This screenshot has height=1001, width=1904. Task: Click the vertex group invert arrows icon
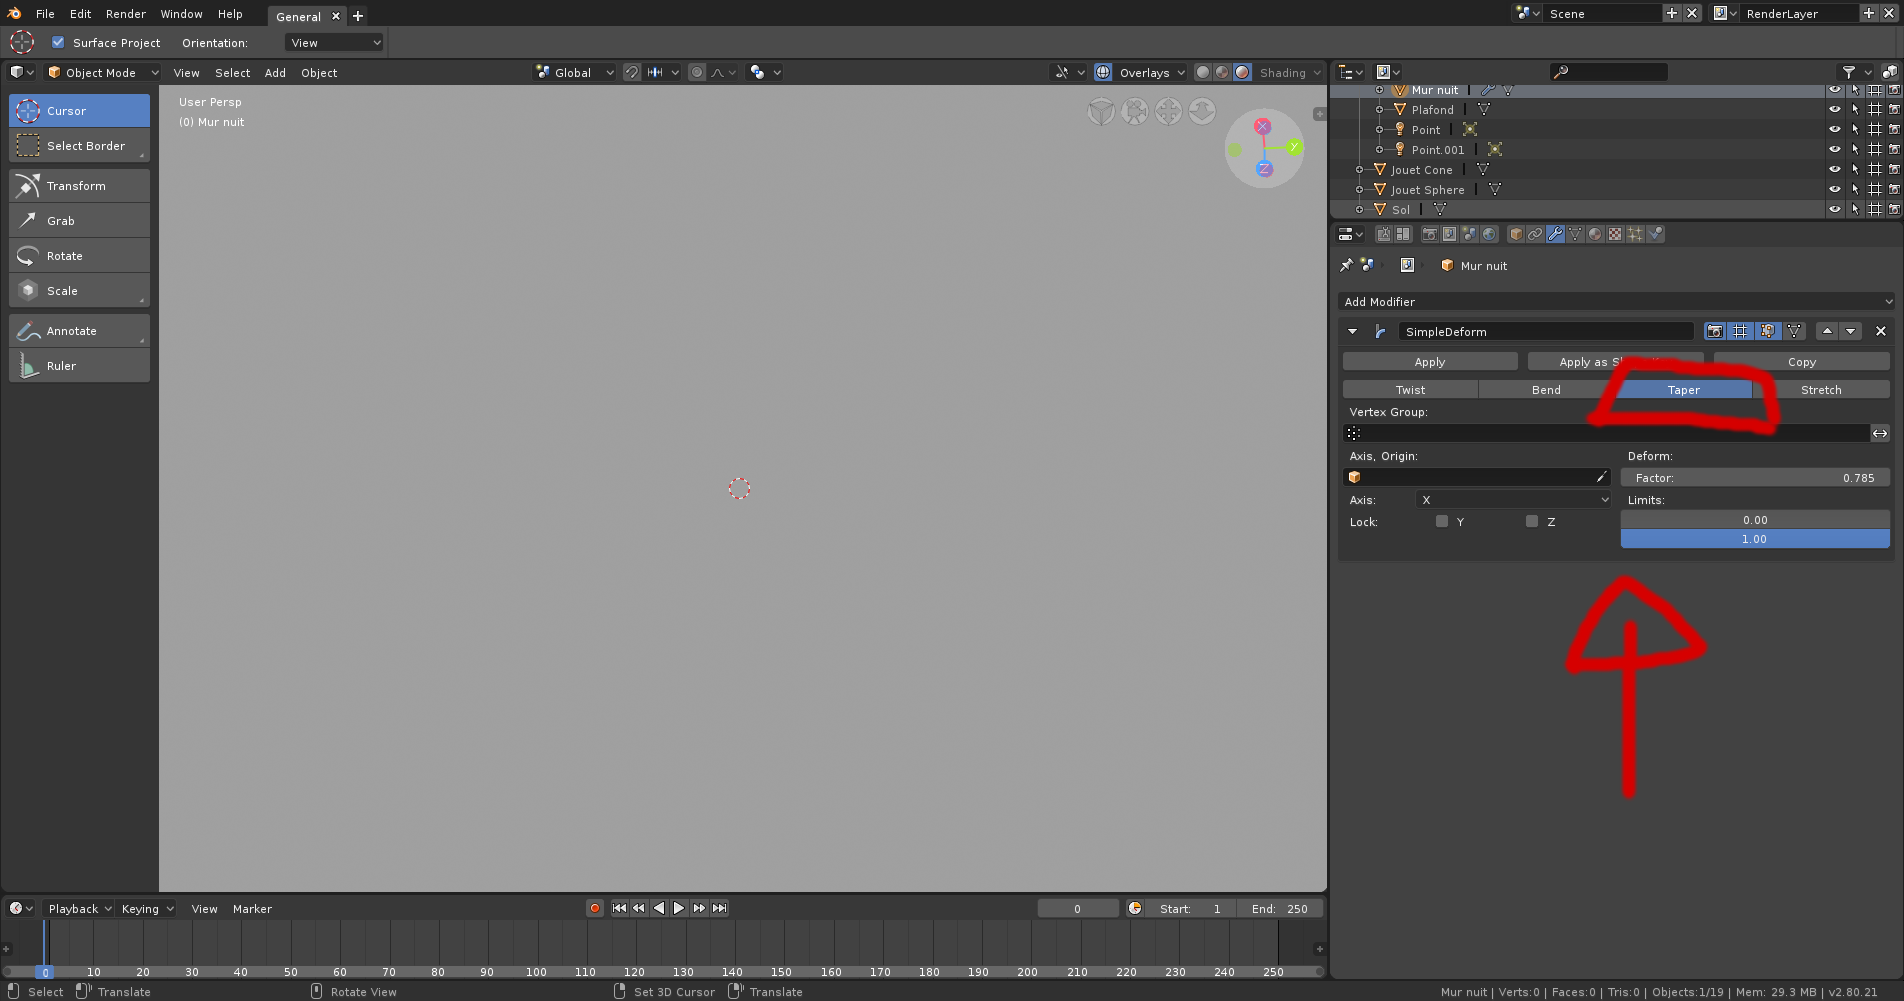(1880, 433)
